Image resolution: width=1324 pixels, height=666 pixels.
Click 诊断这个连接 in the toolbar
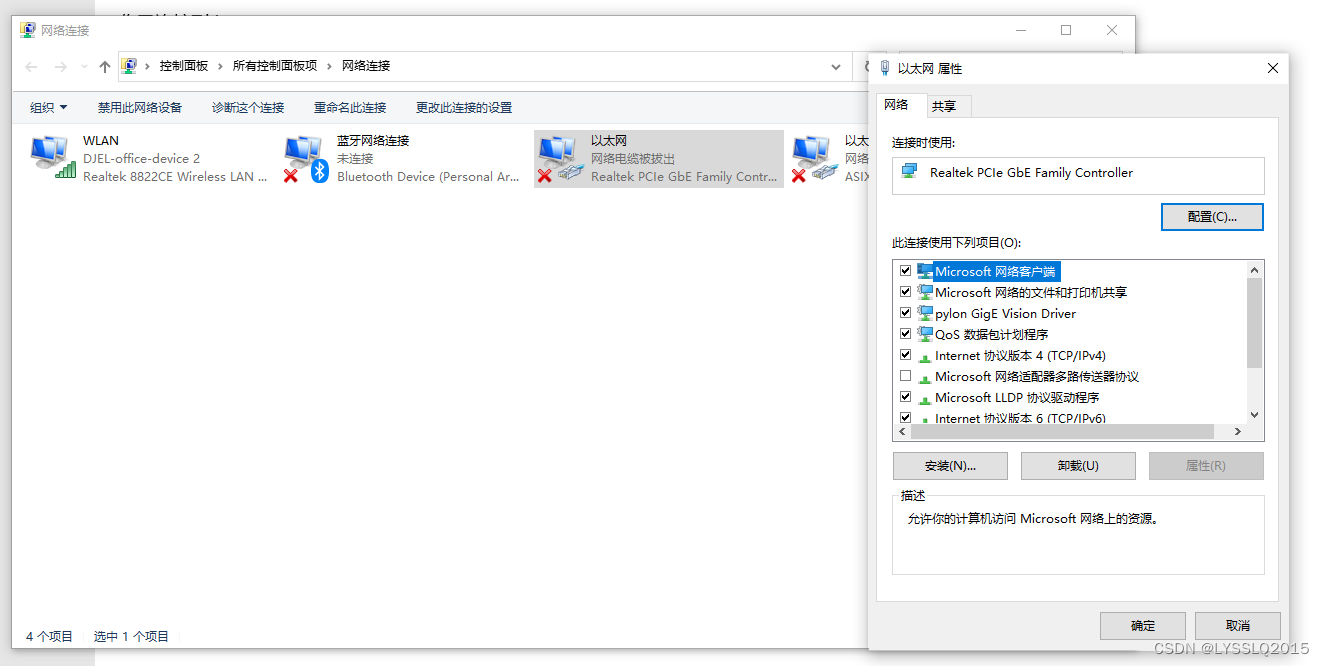point(248,107)
